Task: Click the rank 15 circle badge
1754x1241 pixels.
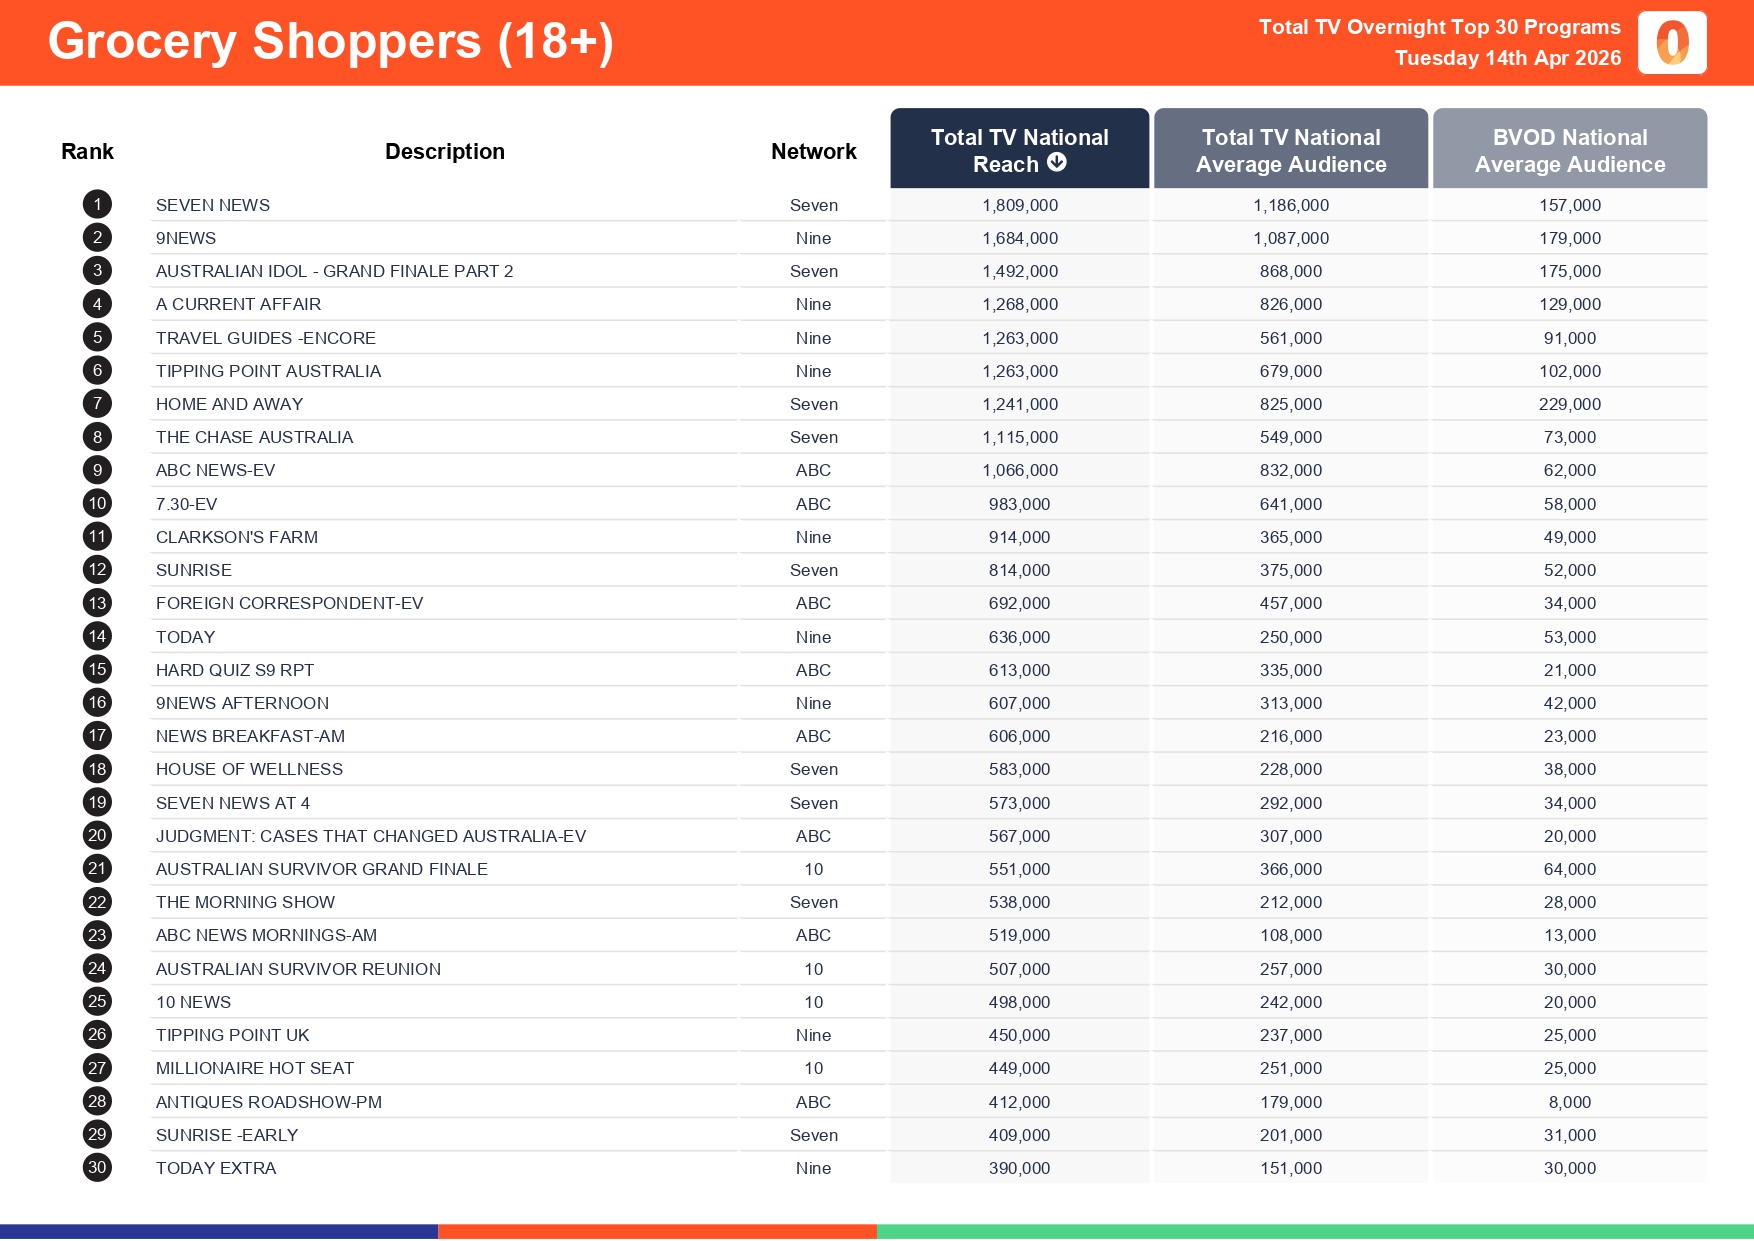Action: coord(97,670)
